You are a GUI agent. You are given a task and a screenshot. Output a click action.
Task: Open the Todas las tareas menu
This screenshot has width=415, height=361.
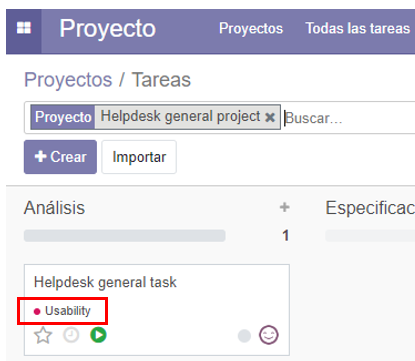click(358, 28)
